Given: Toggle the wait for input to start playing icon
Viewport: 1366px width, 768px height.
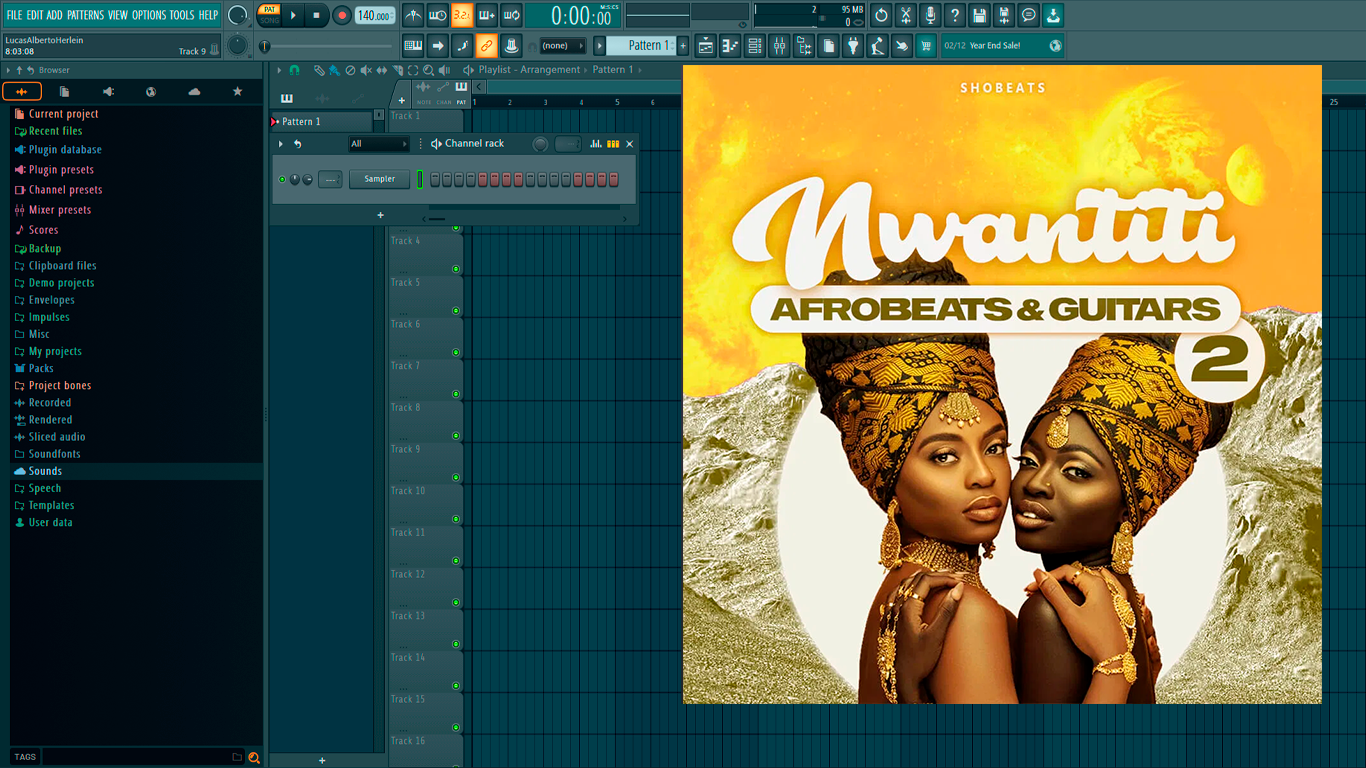Looking at the screenshot, I should (x=437, y=15).
